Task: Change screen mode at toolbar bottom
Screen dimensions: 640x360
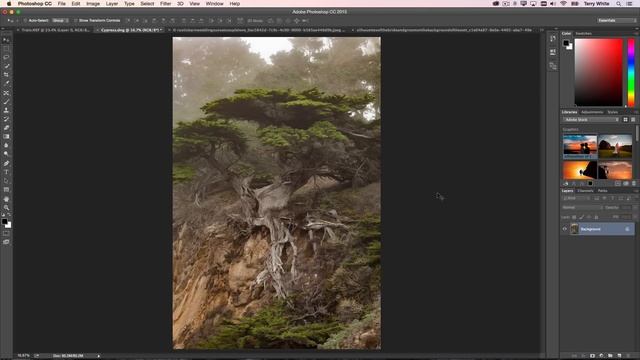Action: click(x=6, y=242)
